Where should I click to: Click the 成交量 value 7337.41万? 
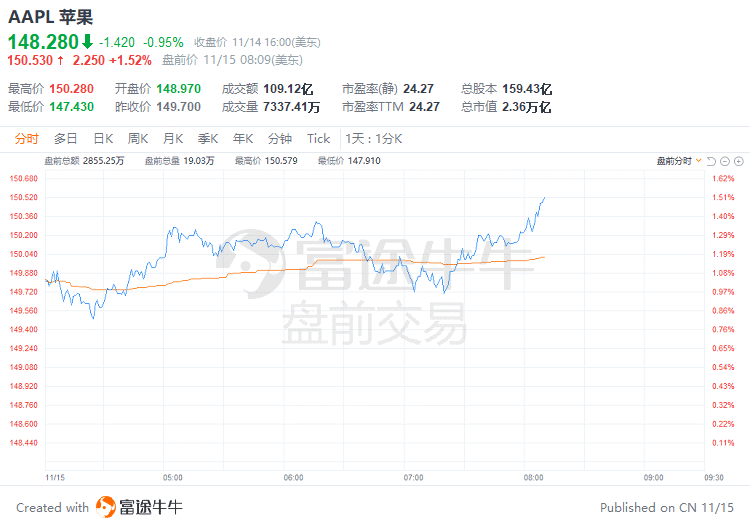(x=291, y=107)
